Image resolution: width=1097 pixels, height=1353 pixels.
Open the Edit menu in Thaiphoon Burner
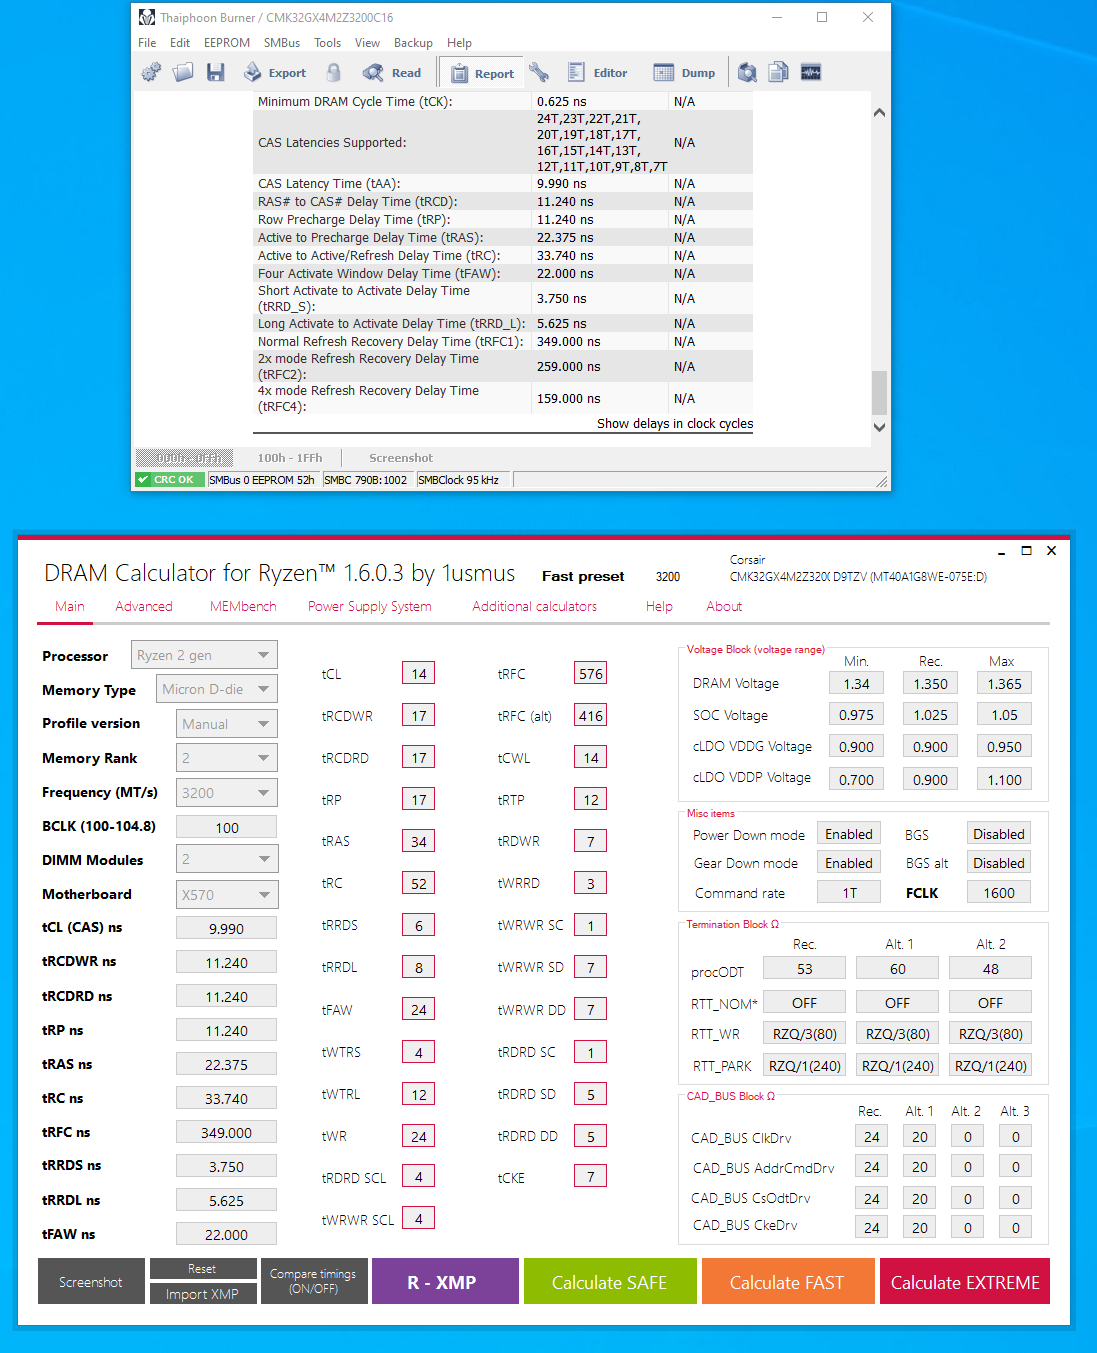[x=180, y=43]
